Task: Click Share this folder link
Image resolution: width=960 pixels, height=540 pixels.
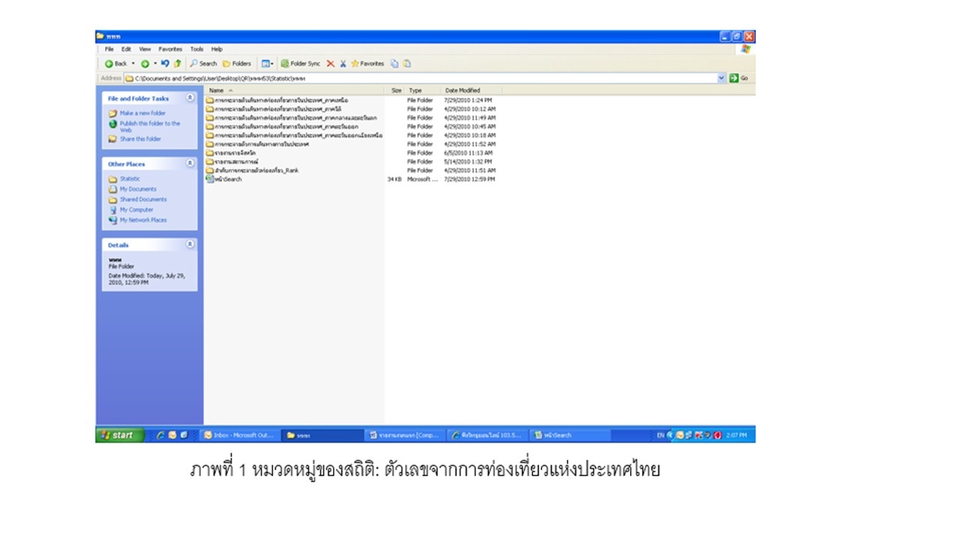Action: click(x=140, y=139)
